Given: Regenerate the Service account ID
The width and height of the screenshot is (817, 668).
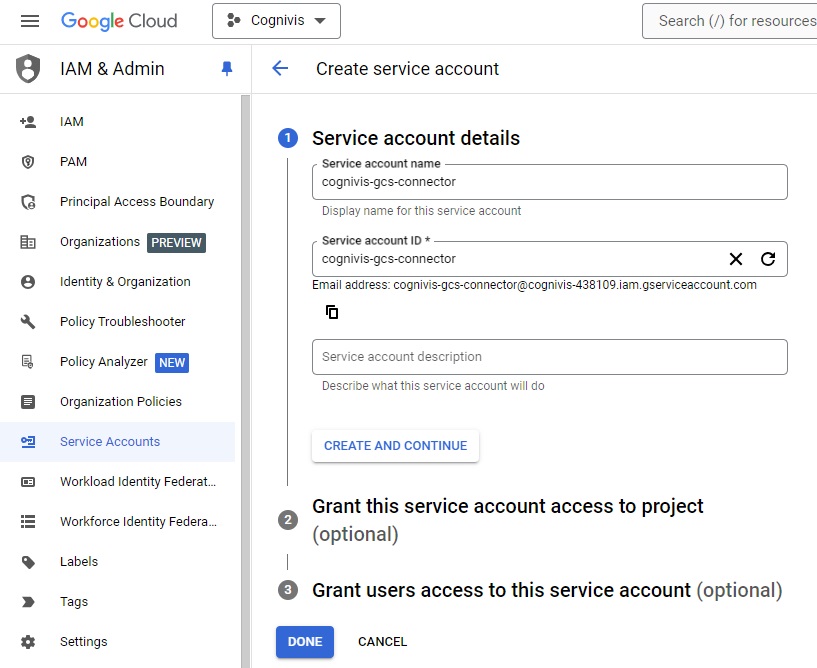Looking at the screenshot, I should click(x=768, y=259).
